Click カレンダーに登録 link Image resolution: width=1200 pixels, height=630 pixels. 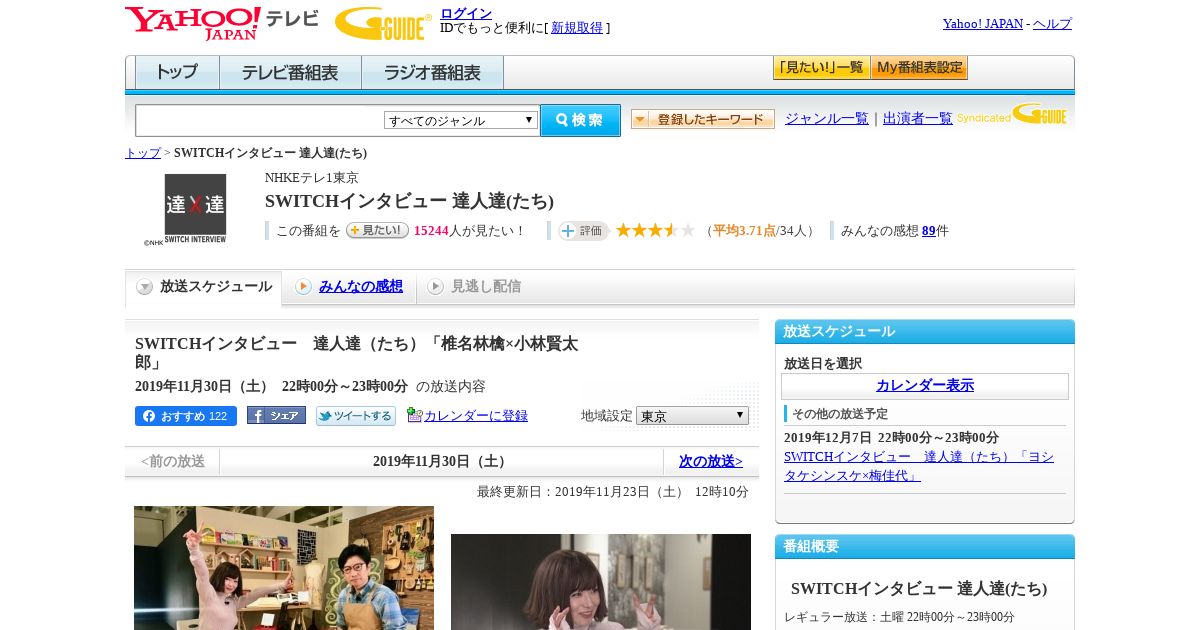pyautogui.click(x=476, y=416)
